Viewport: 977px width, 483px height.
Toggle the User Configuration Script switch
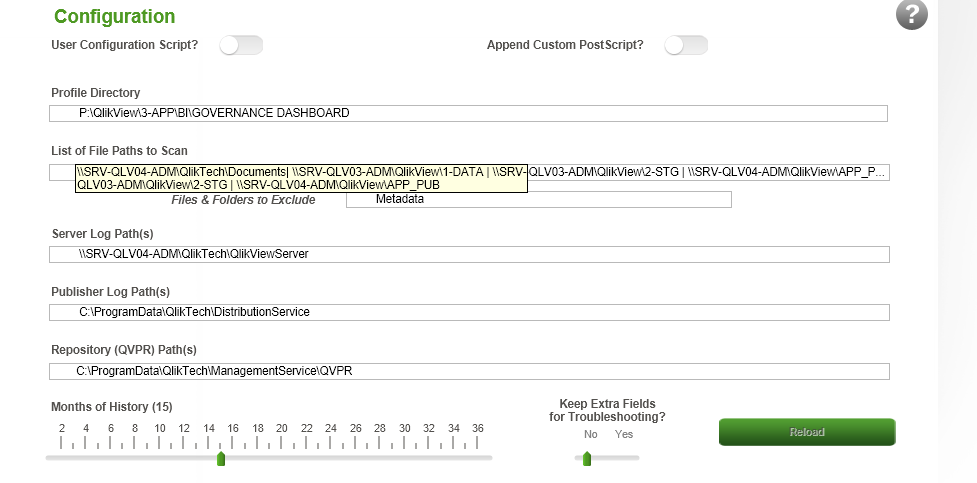pos(241,45)
